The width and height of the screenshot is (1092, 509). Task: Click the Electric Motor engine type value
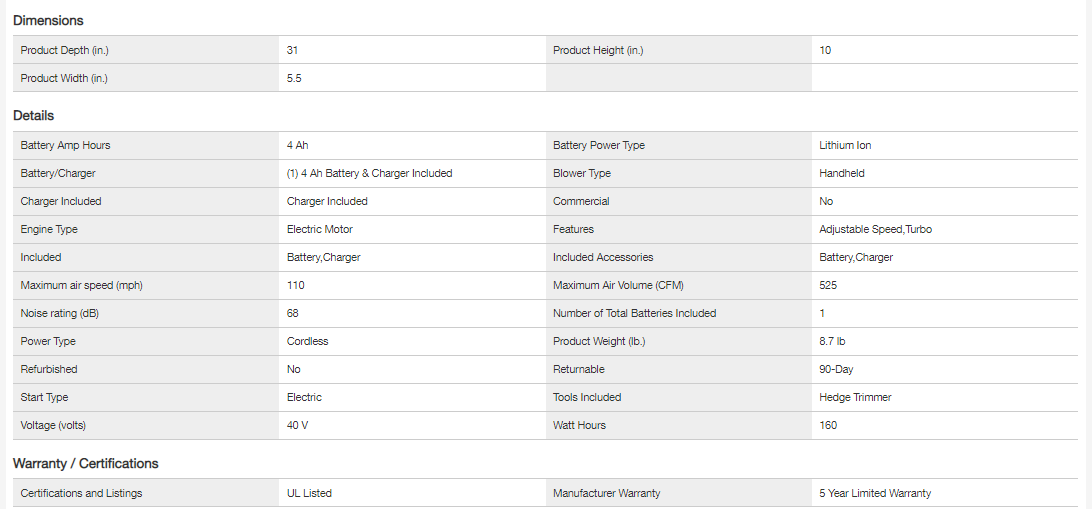pyautogui.click(x=319, y=229)
